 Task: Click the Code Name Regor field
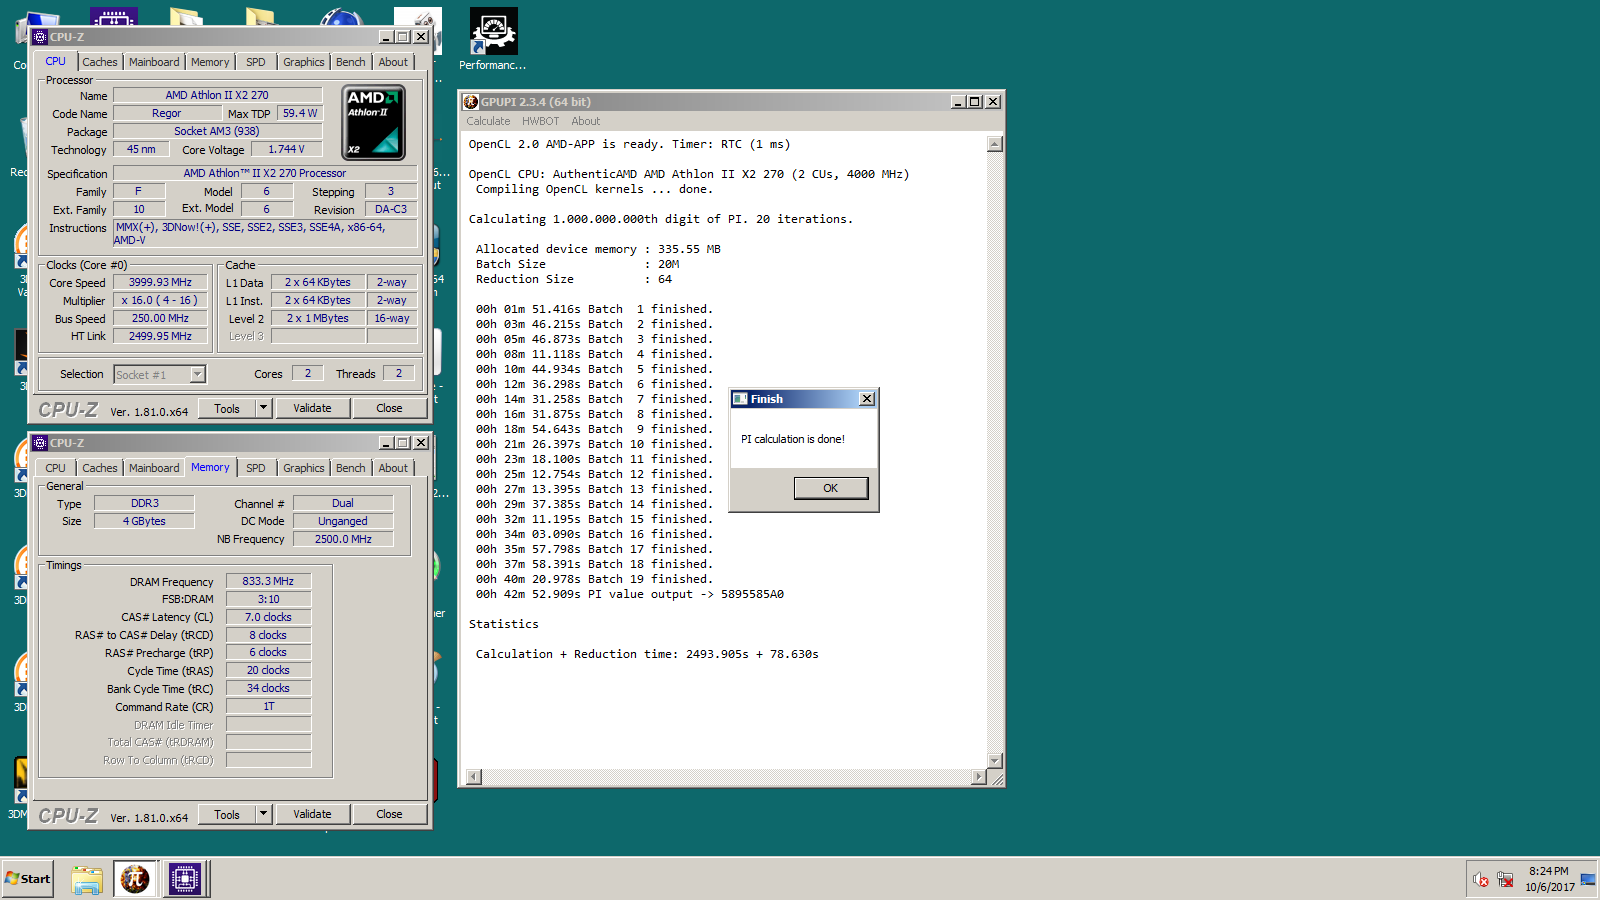tap(167, 113)
